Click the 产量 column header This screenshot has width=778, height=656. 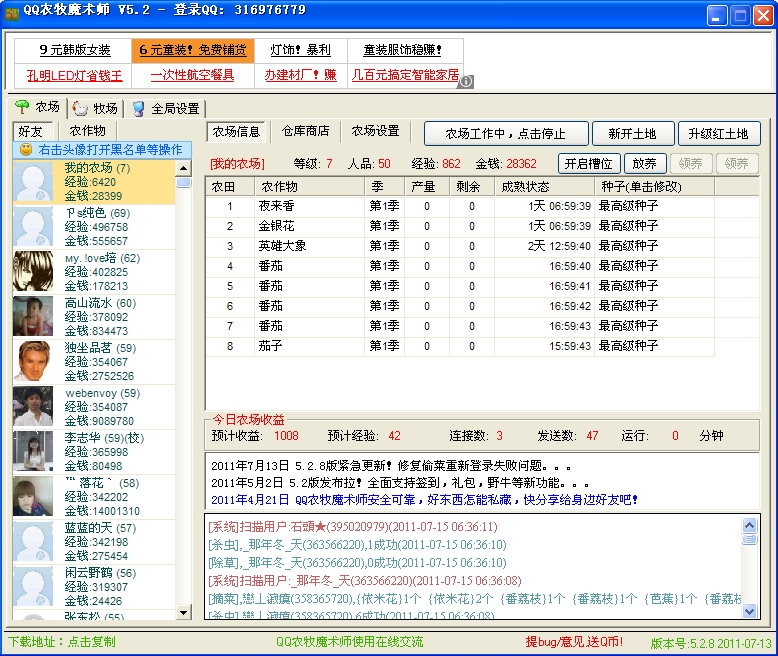click(427, 187)
